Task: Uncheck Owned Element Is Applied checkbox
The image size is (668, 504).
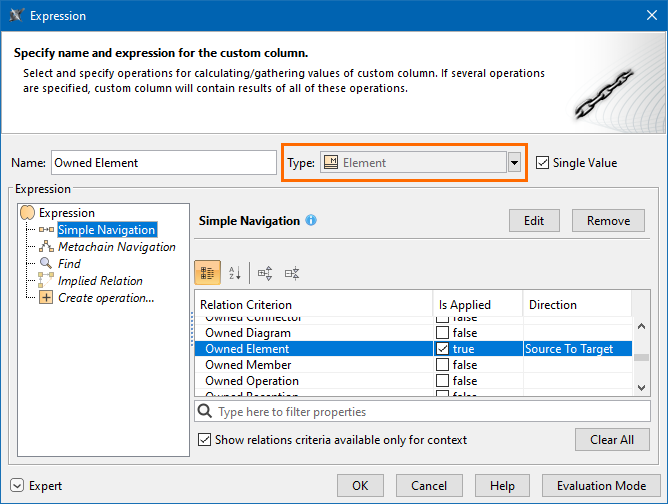Action: click(x=443, y=349)
